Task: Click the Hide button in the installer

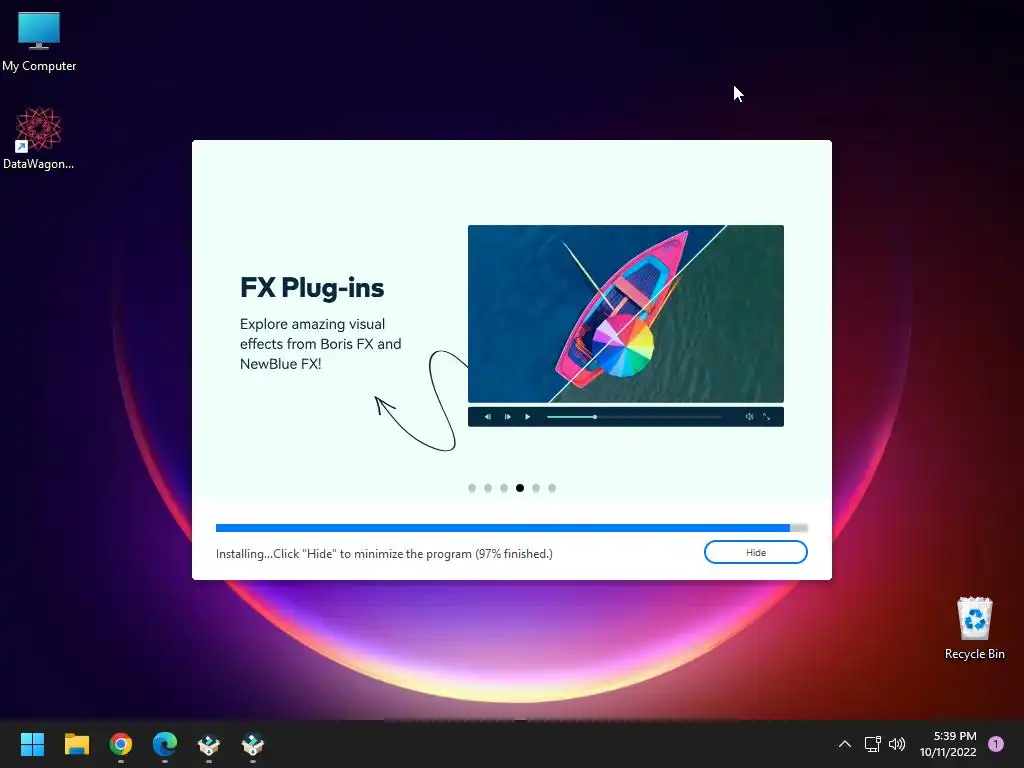Action: click(x=756, y=552)
